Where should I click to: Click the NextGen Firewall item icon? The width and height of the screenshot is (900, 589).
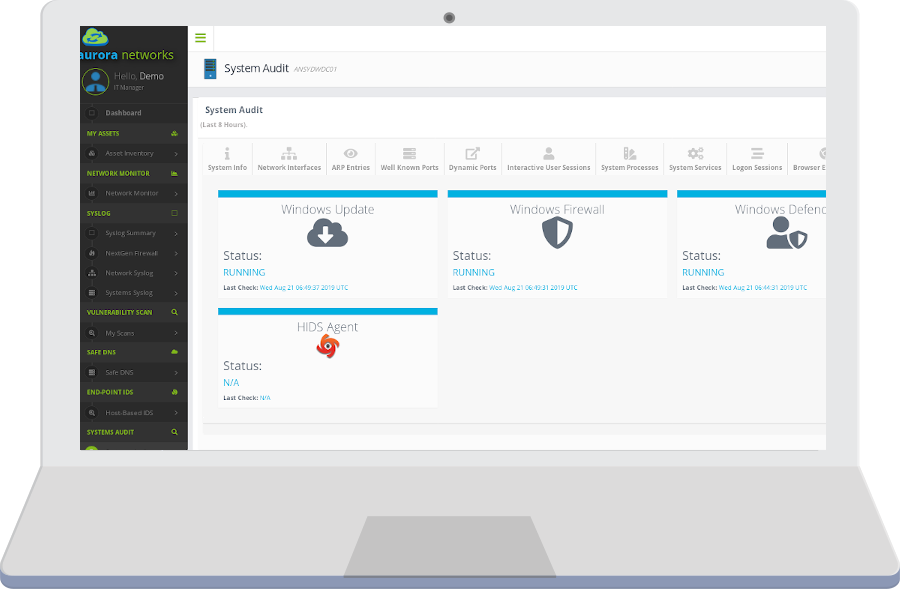(x=92, y=253)
